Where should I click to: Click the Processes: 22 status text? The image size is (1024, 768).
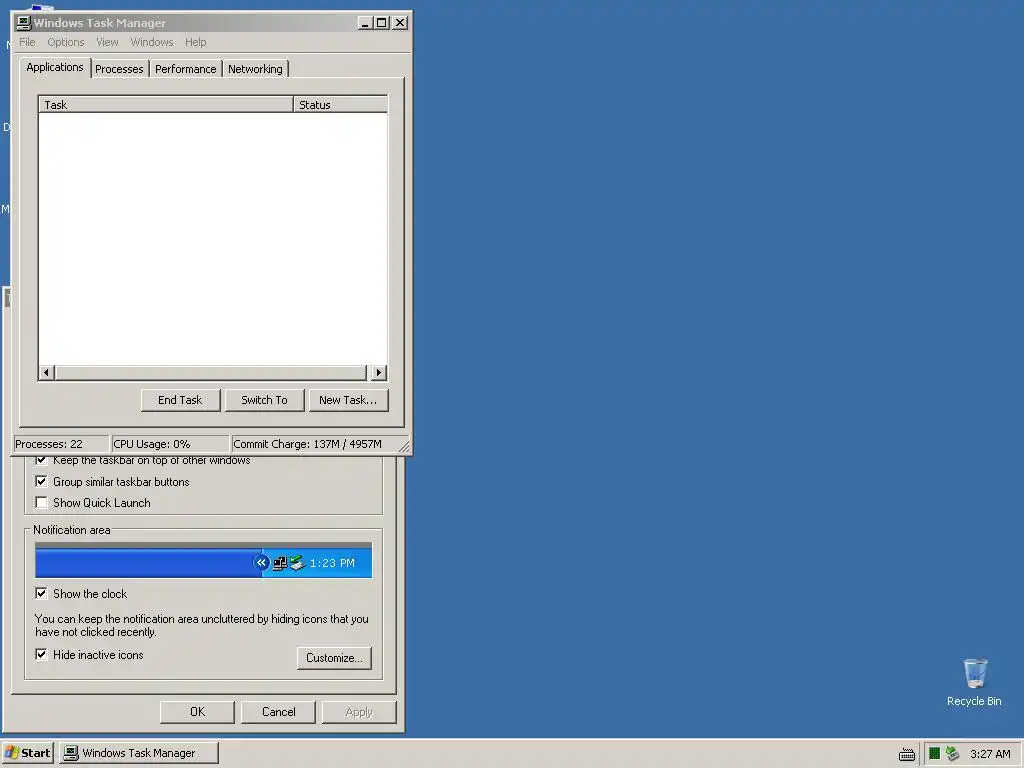tap(49, 444)
